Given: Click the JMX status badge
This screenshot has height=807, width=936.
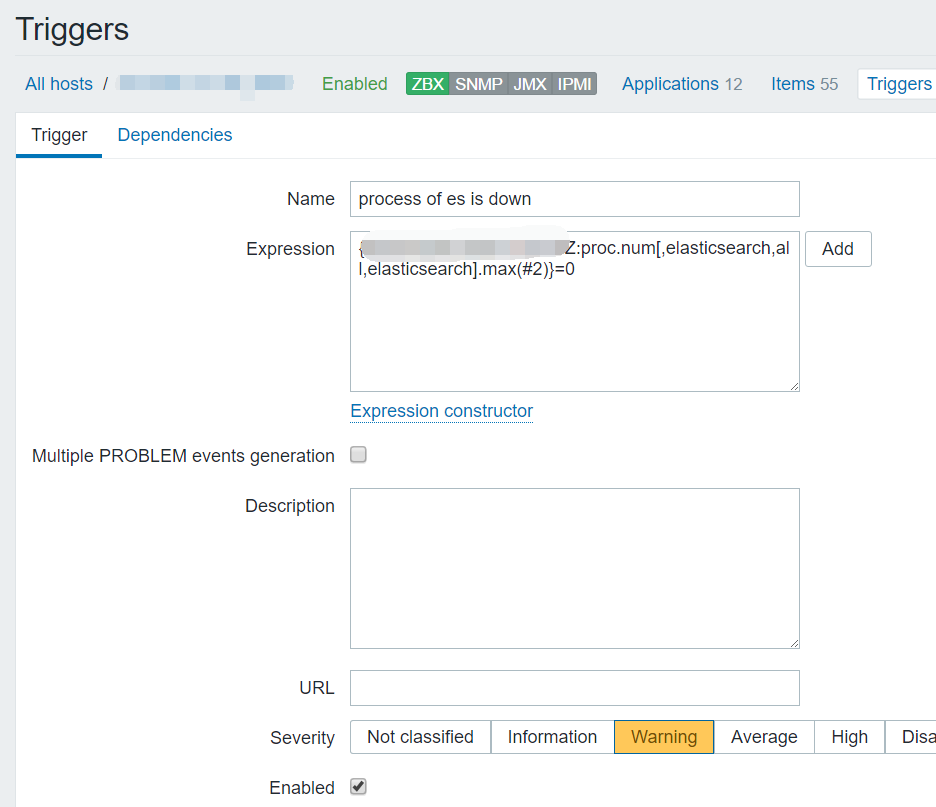Looking at the screenshot, I should point(530,84).
